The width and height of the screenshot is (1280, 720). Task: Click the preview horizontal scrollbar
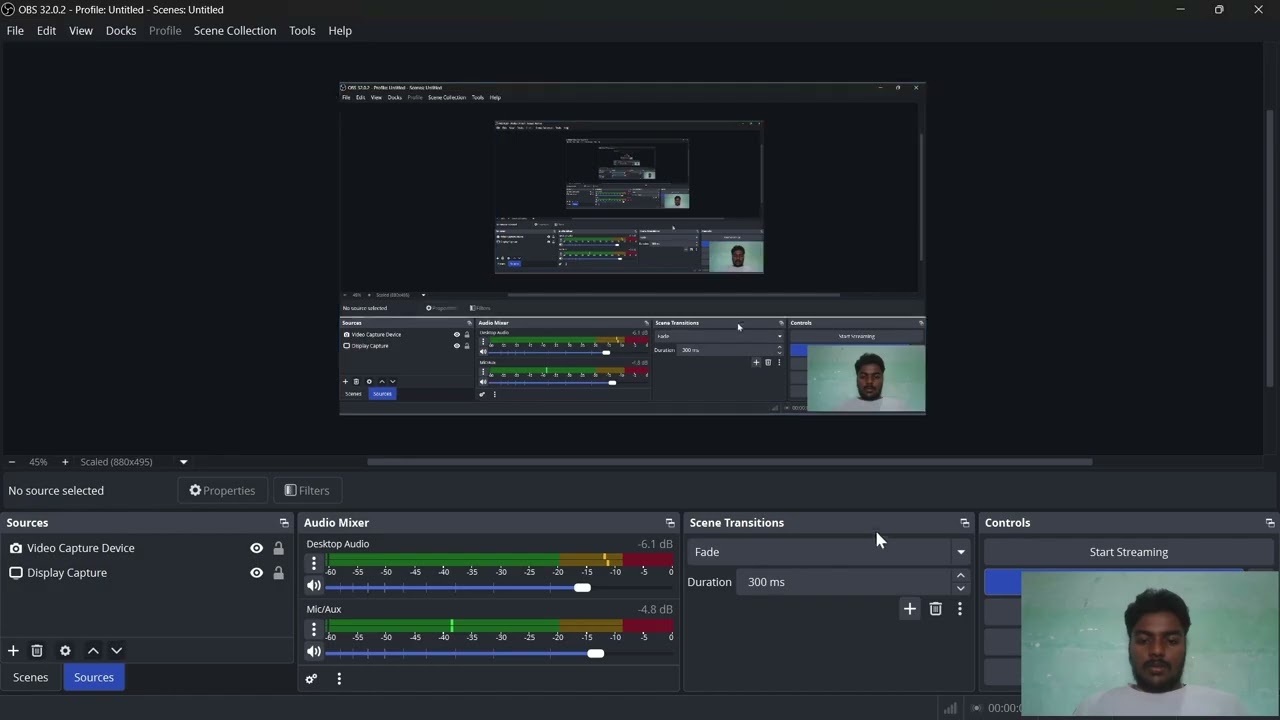pyautogui.click(x=730, y=462)
